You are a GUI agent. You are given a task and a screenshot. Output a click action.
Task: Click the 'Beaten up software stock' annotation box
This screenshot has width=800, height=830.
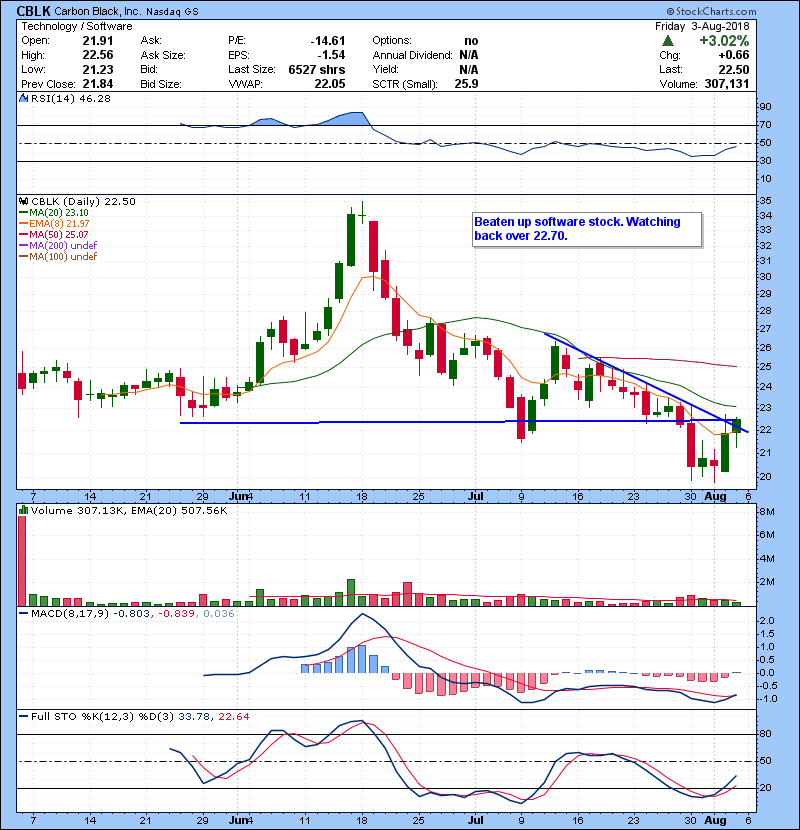(x=587, y=229)
